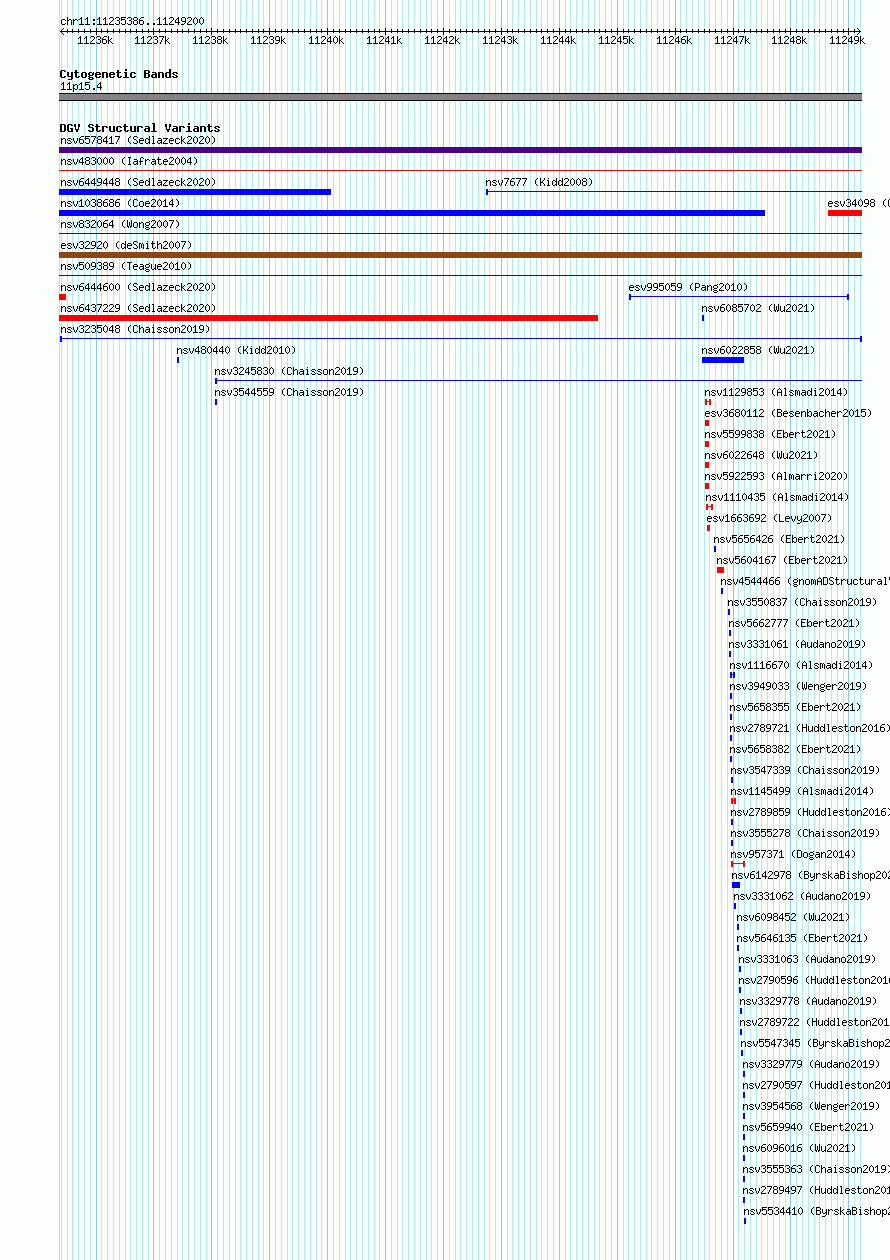This screenshot has width=890, height=1260.
Task: Open variant nsv1038686 (Coe2014) link
Action: tap(120, 203)
